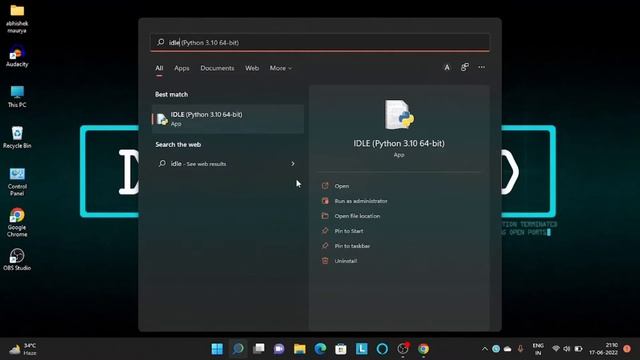The image size is (640, 360).
Task: Select the All search filter tab
Action: (159, 68)
